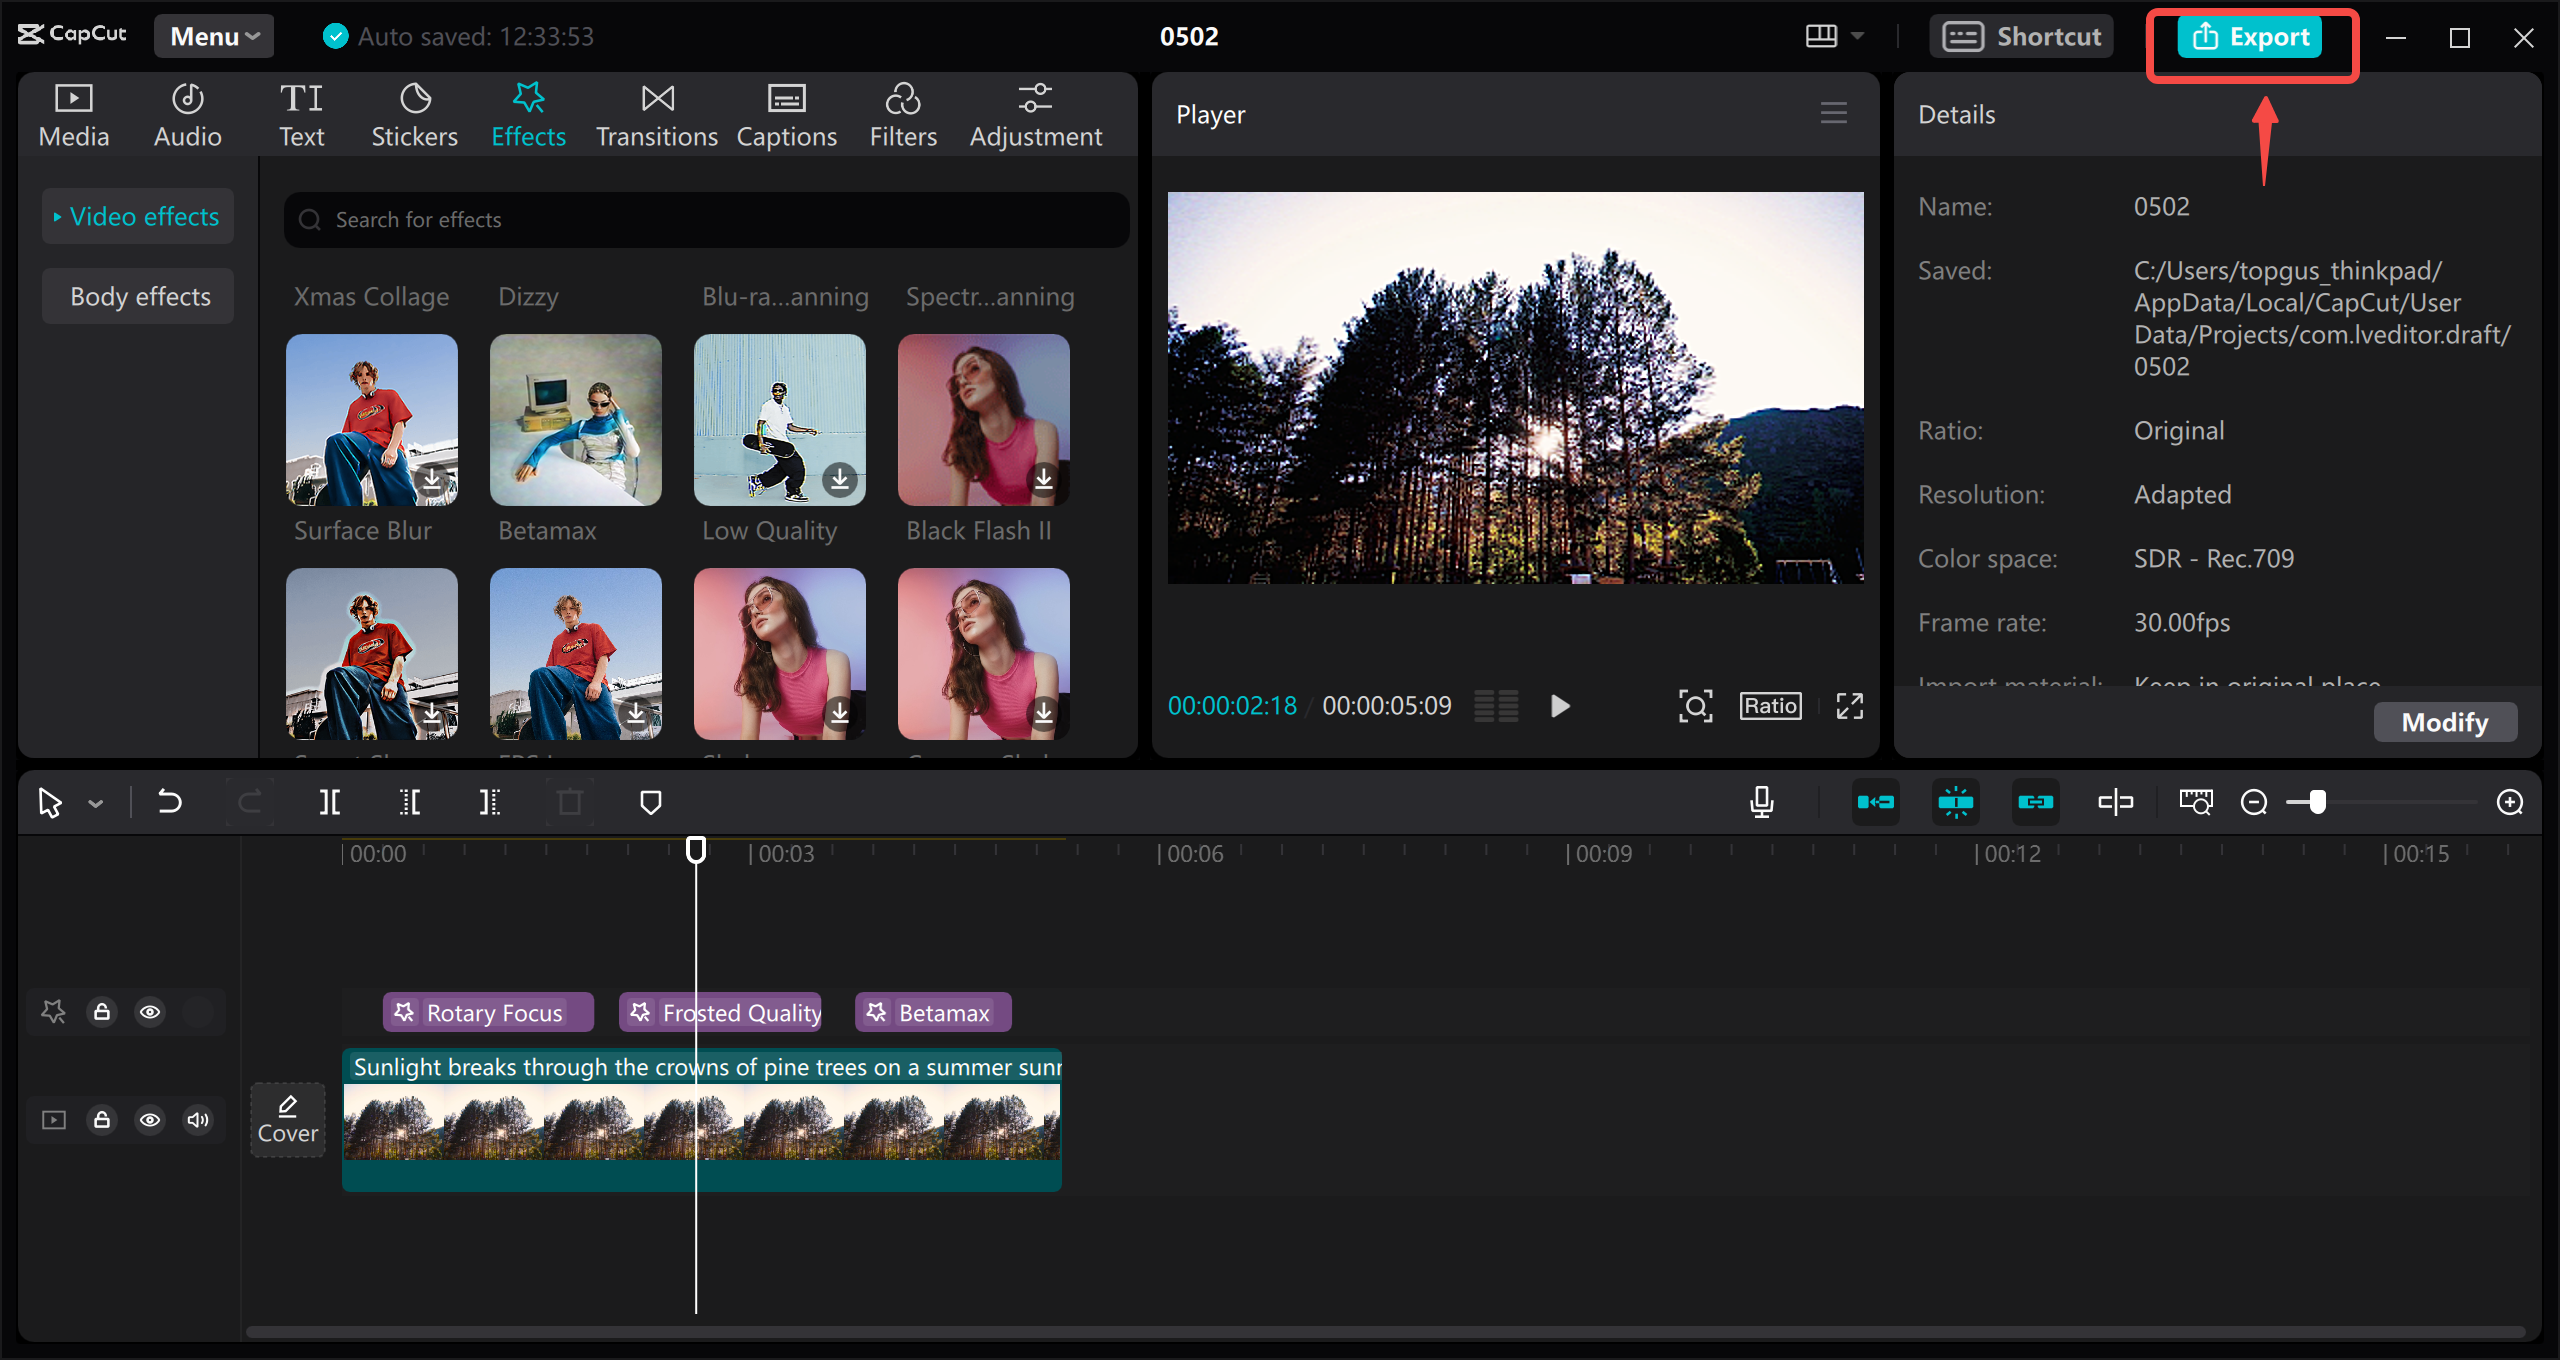Click the Effects tab in toolbar
Screen dimensions: 2560x1360
click(528, 115)
